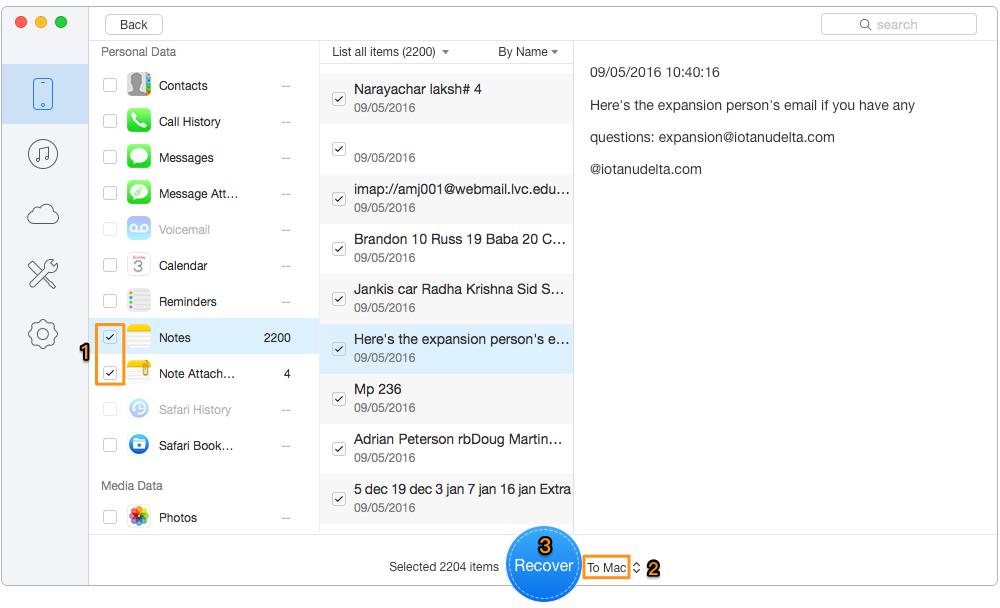The width and height of the screenshot is (1000, 608).
Task: Click the blue Recover button
Action: tap(543, 564)
